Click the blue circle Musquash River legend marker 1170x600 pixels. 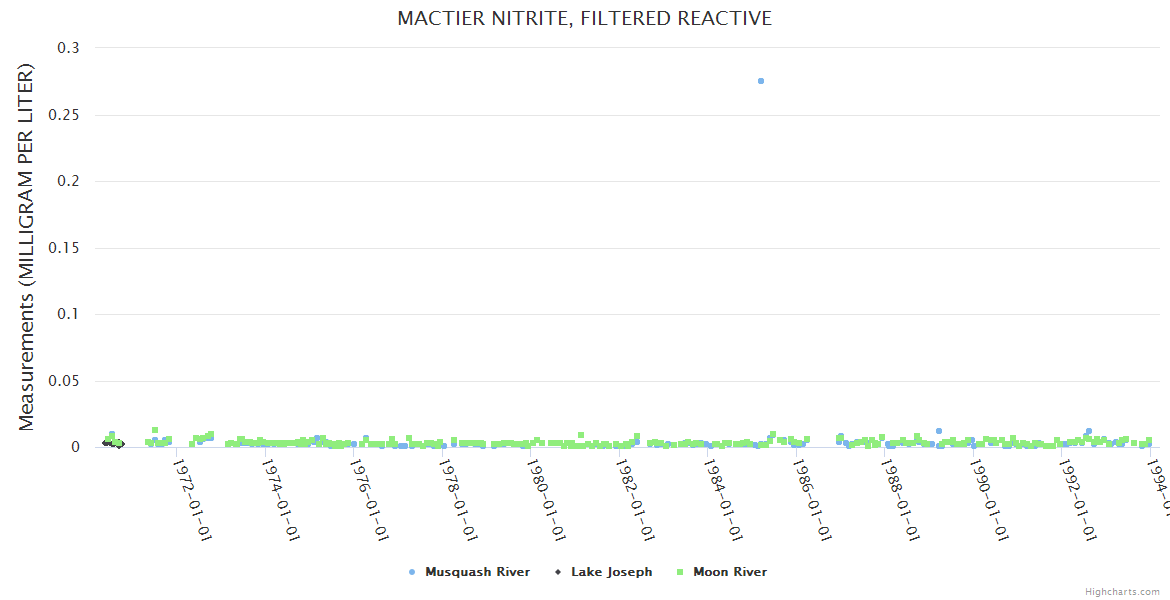click(412, 572)
